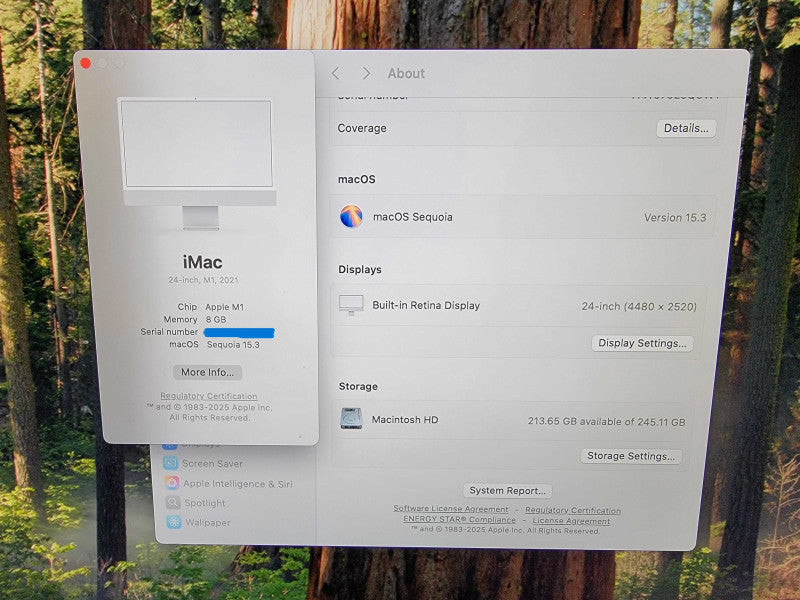Click the Sequoia 15.3 macOS value

click(233, 345)
